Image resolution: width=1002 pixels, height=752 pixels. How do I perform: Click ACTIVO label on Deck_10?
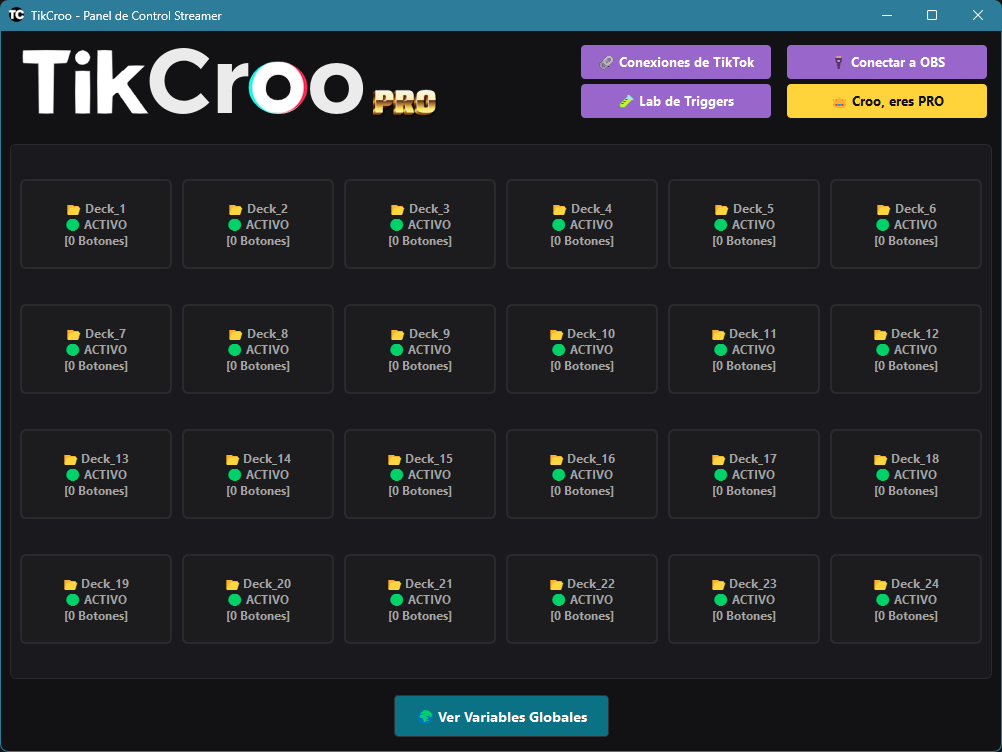[x=591, y=350]
